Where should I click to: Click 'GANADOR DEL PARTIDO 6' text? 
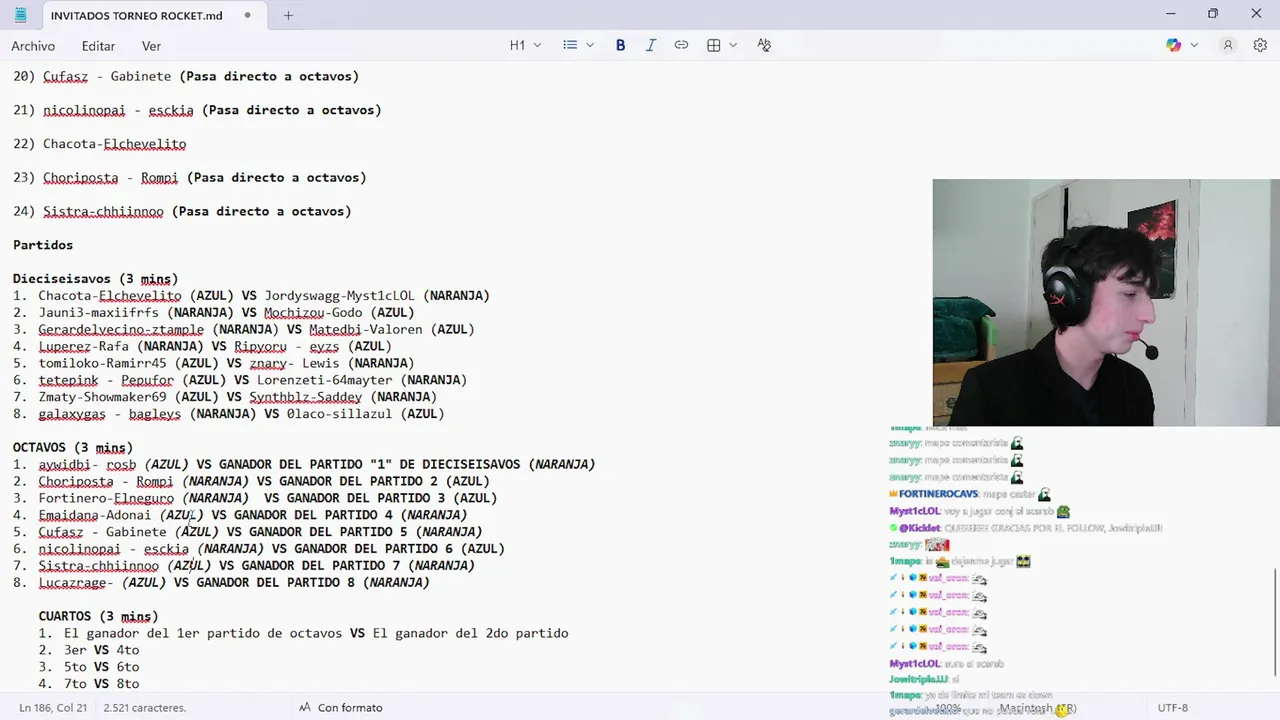[x=373, y=549]
